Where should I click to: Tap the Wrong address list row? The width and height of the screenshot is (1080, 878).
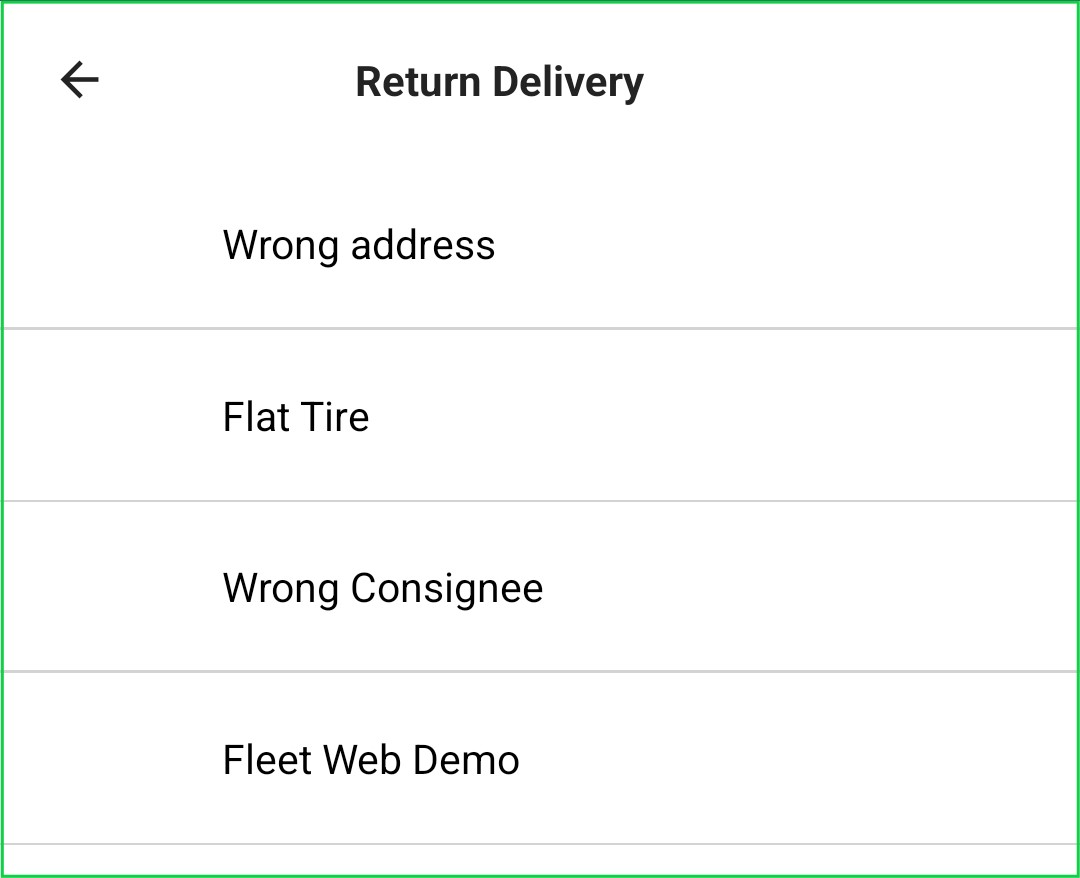[540, 245]
